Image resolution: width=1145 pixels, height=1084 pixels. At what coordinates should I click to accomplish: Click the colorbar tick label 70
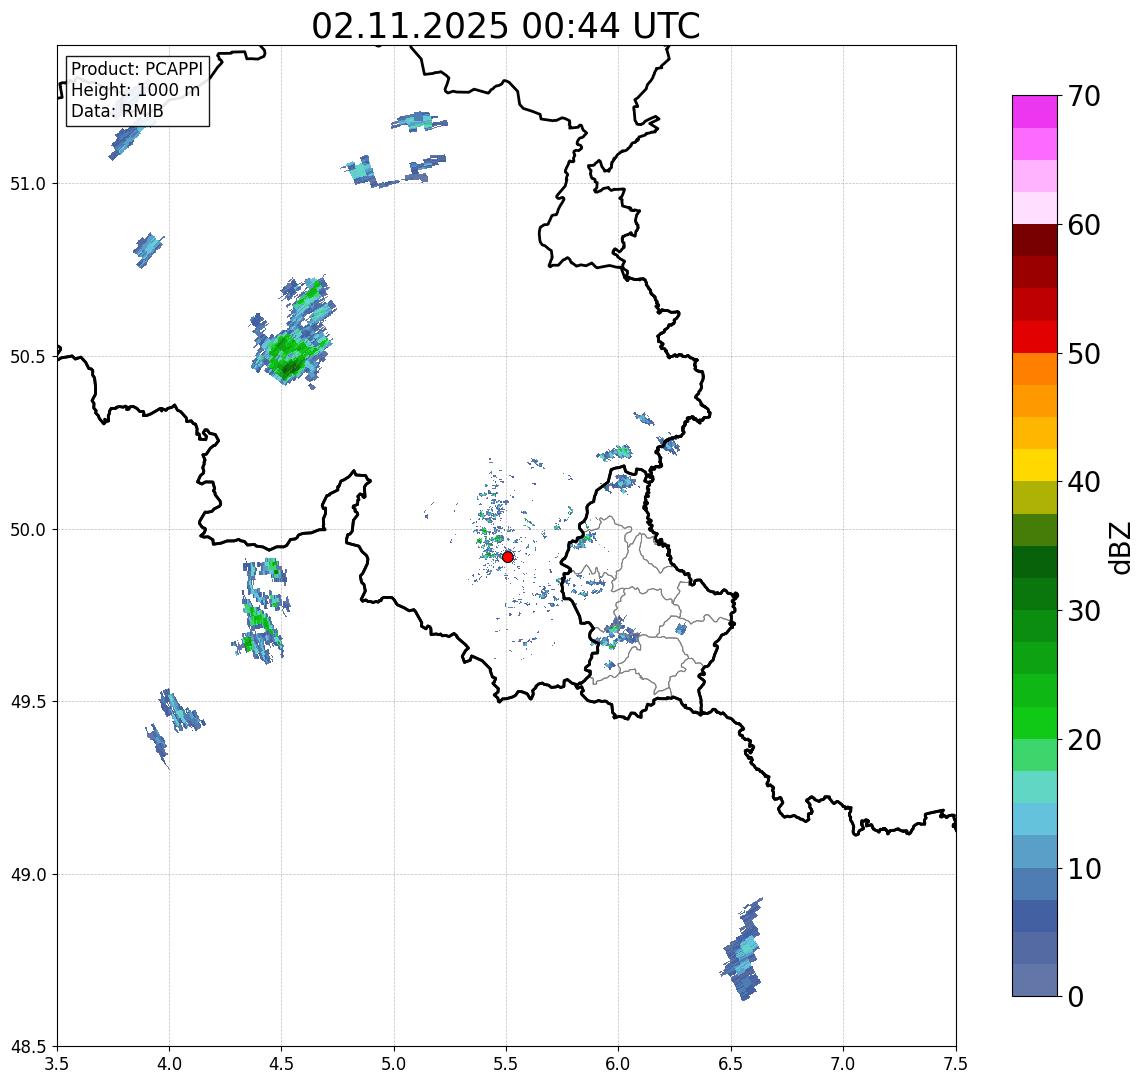tap(1084, 96)
